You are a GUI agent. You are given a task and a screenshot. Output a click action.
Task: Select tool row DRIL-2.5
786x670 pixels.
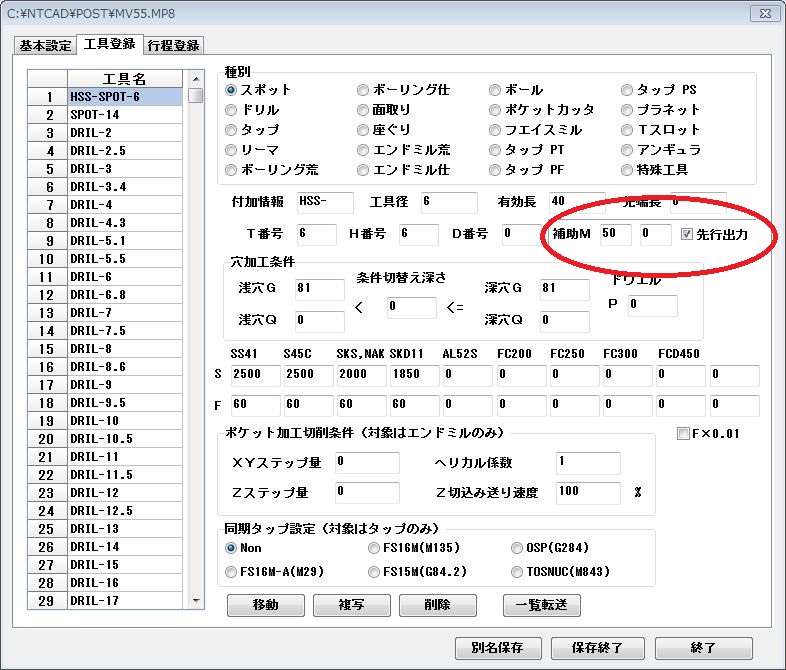(x=125, y=151)
